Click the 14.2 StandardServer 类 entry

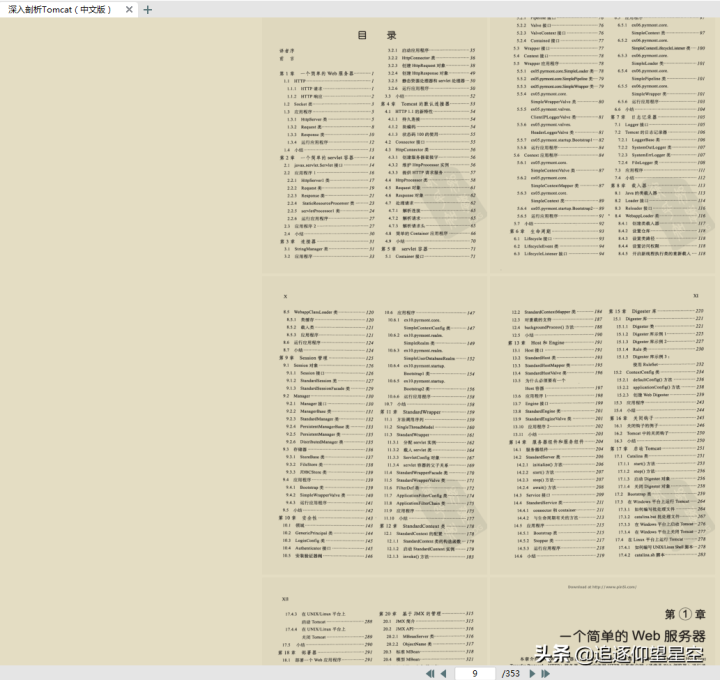(558, 457)
